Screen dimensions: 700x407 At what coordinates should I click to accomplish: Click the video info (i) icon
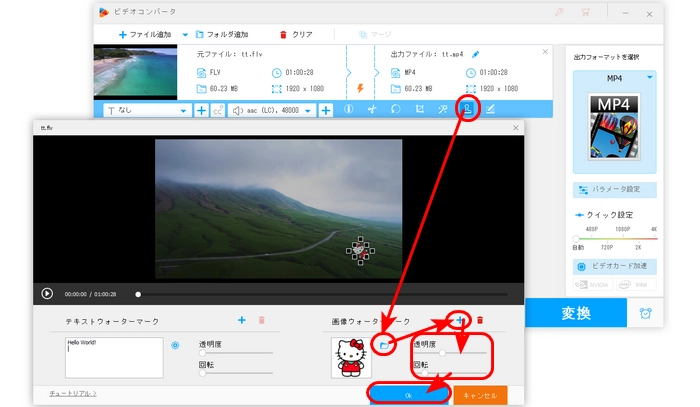point(348,109)
